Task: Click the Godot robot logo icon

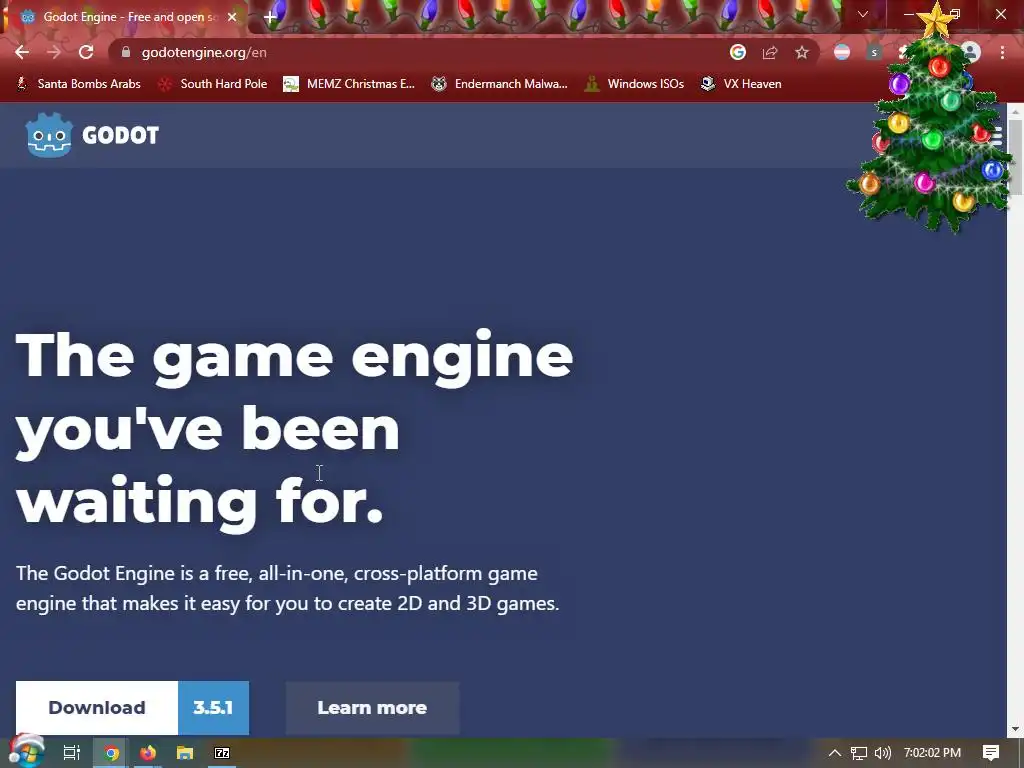Action: click(x=49, y=135)
